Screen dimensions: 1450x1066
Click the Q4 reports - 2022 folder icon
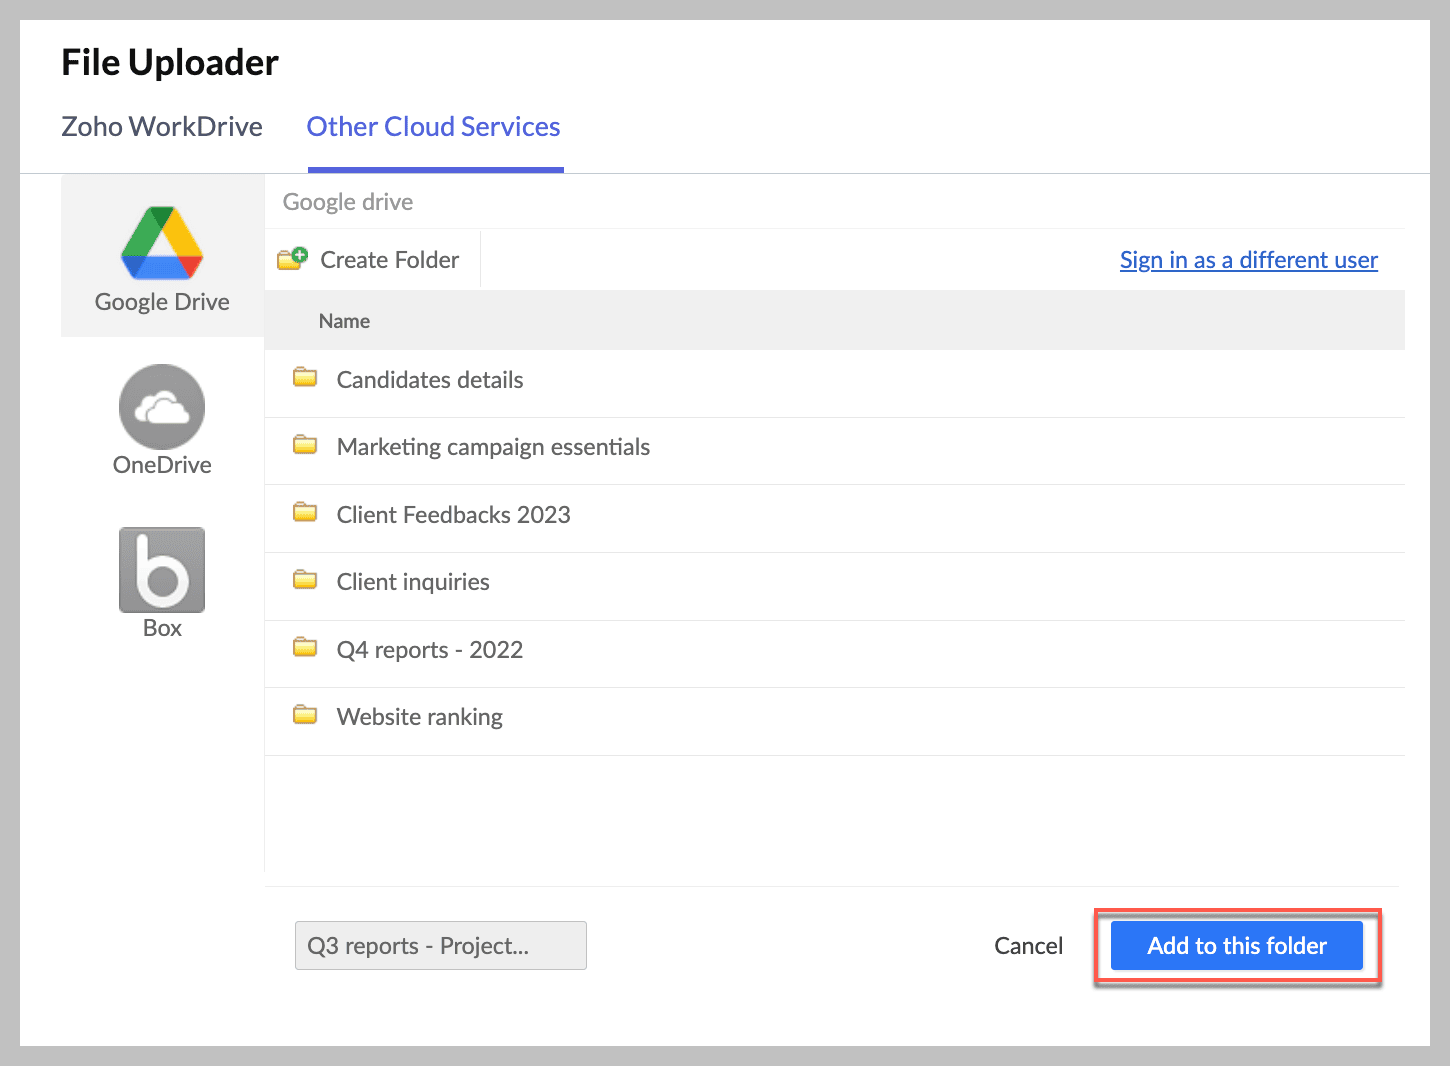pos(305,648)
